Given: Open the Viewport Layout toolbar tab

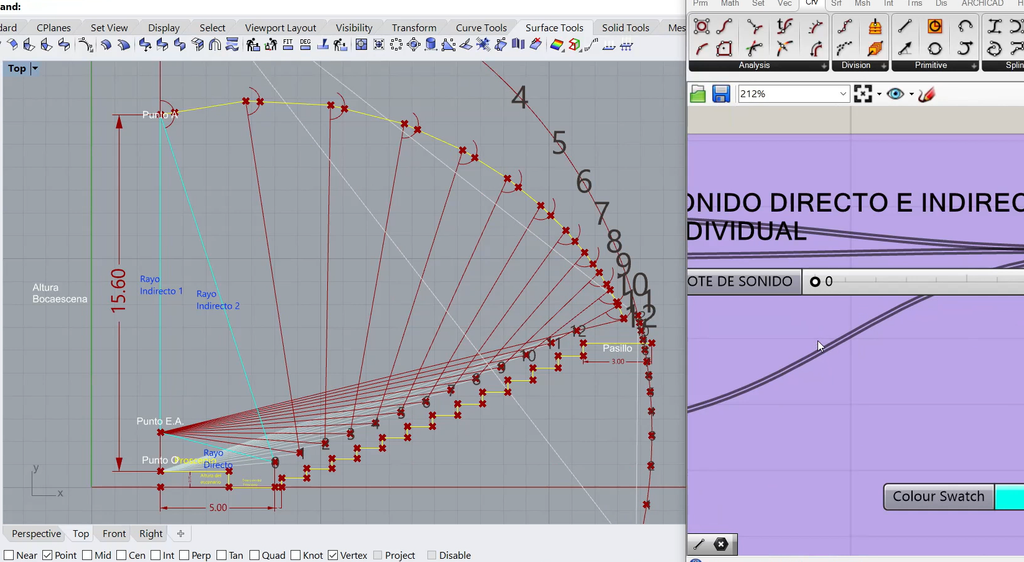Looking at the screenshot, I should [x=280, y=27].
